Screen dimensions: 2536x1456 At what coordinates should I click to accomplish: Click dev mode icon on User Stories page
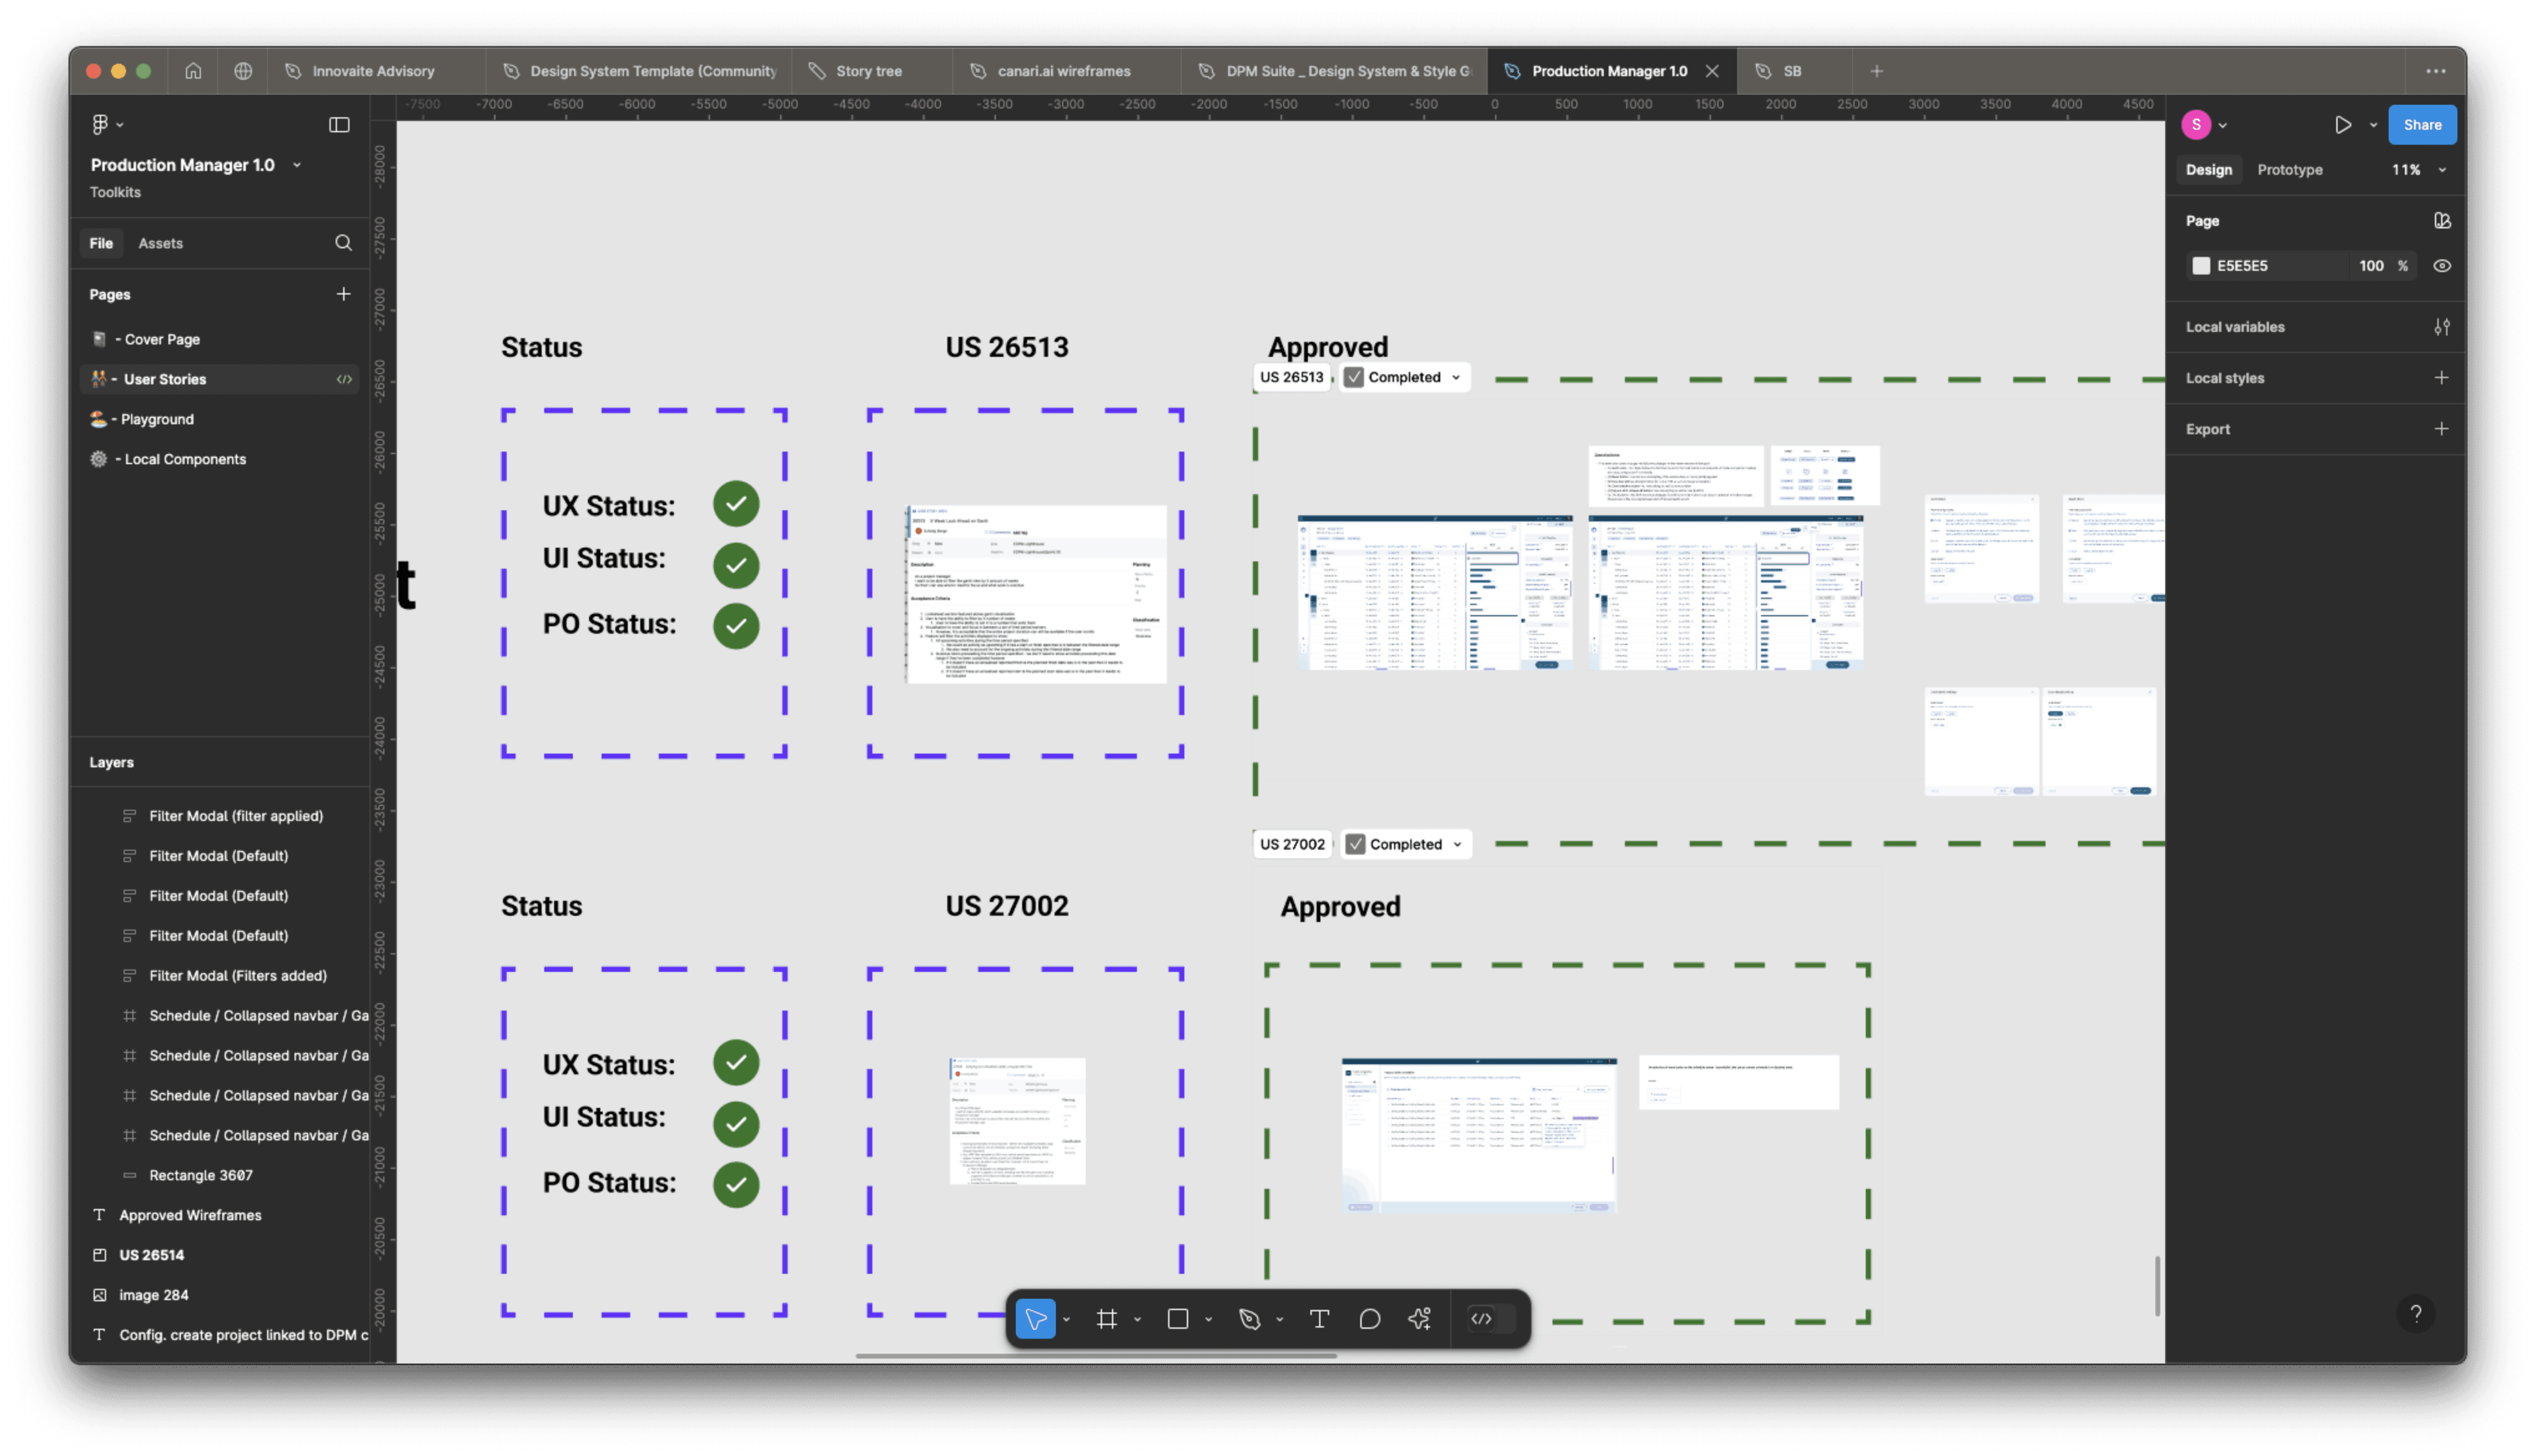coord(344,379)
